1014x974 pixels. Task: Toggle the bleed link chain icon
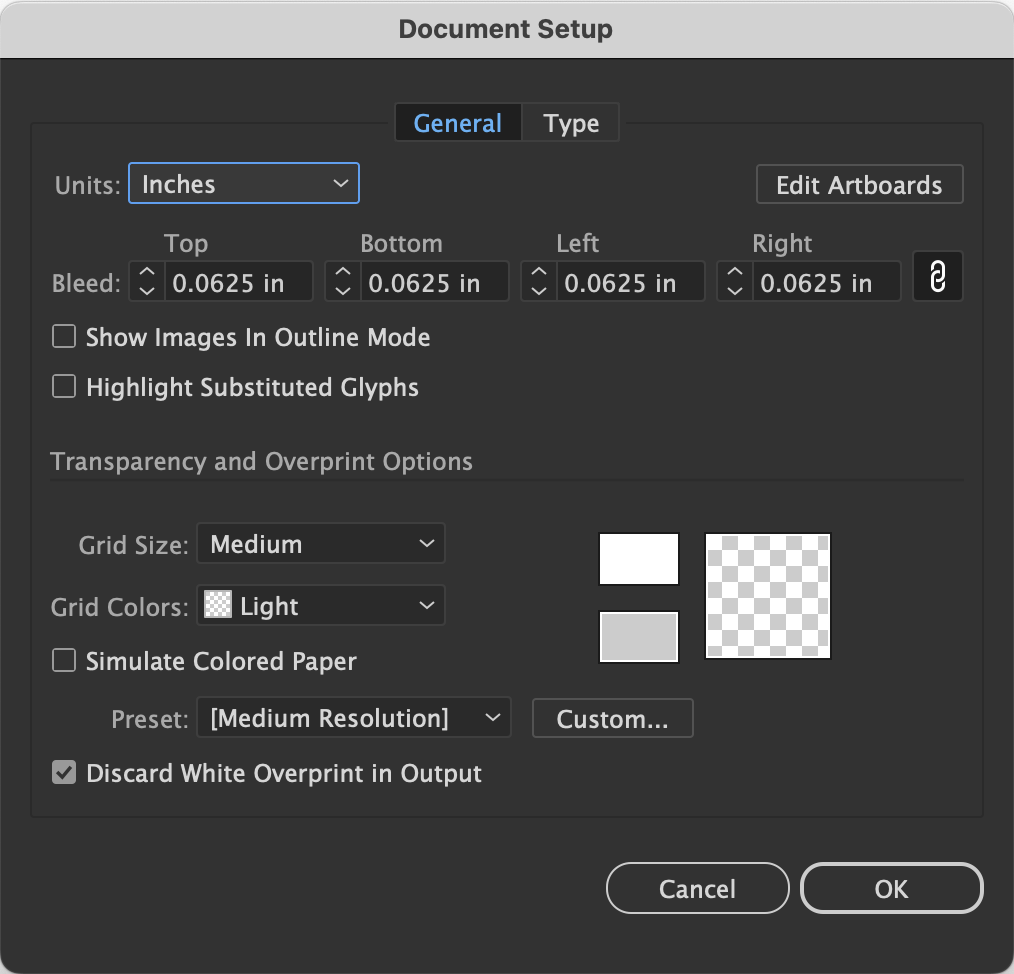(x=938, y=277)
